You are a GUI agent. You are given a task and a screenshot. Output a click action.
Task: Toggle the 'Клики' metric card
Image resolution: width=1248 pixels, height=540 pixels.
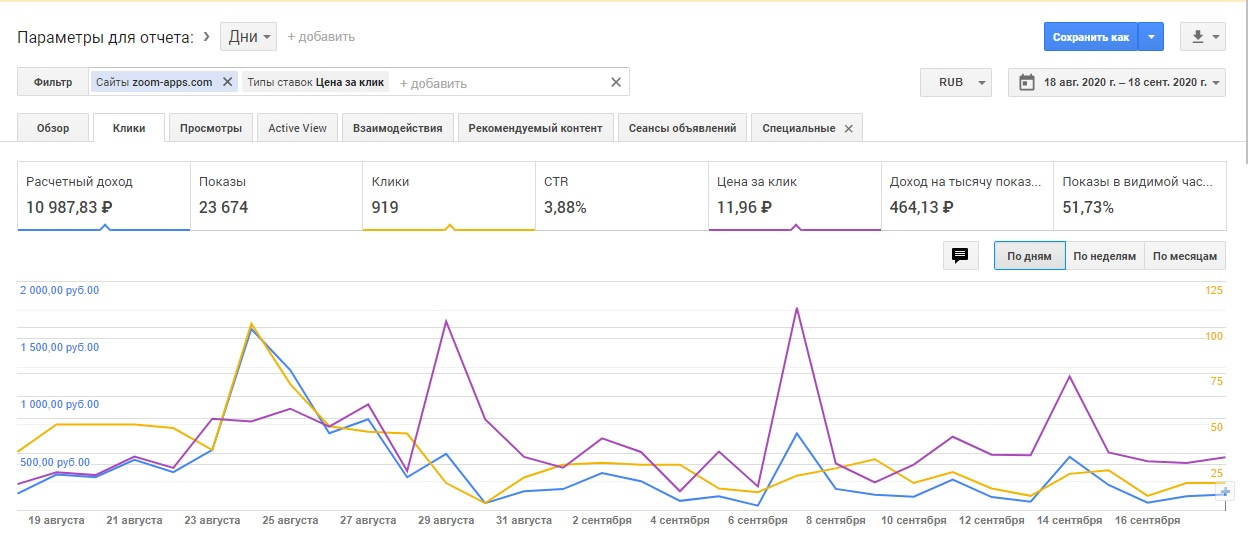click(448, 196)
